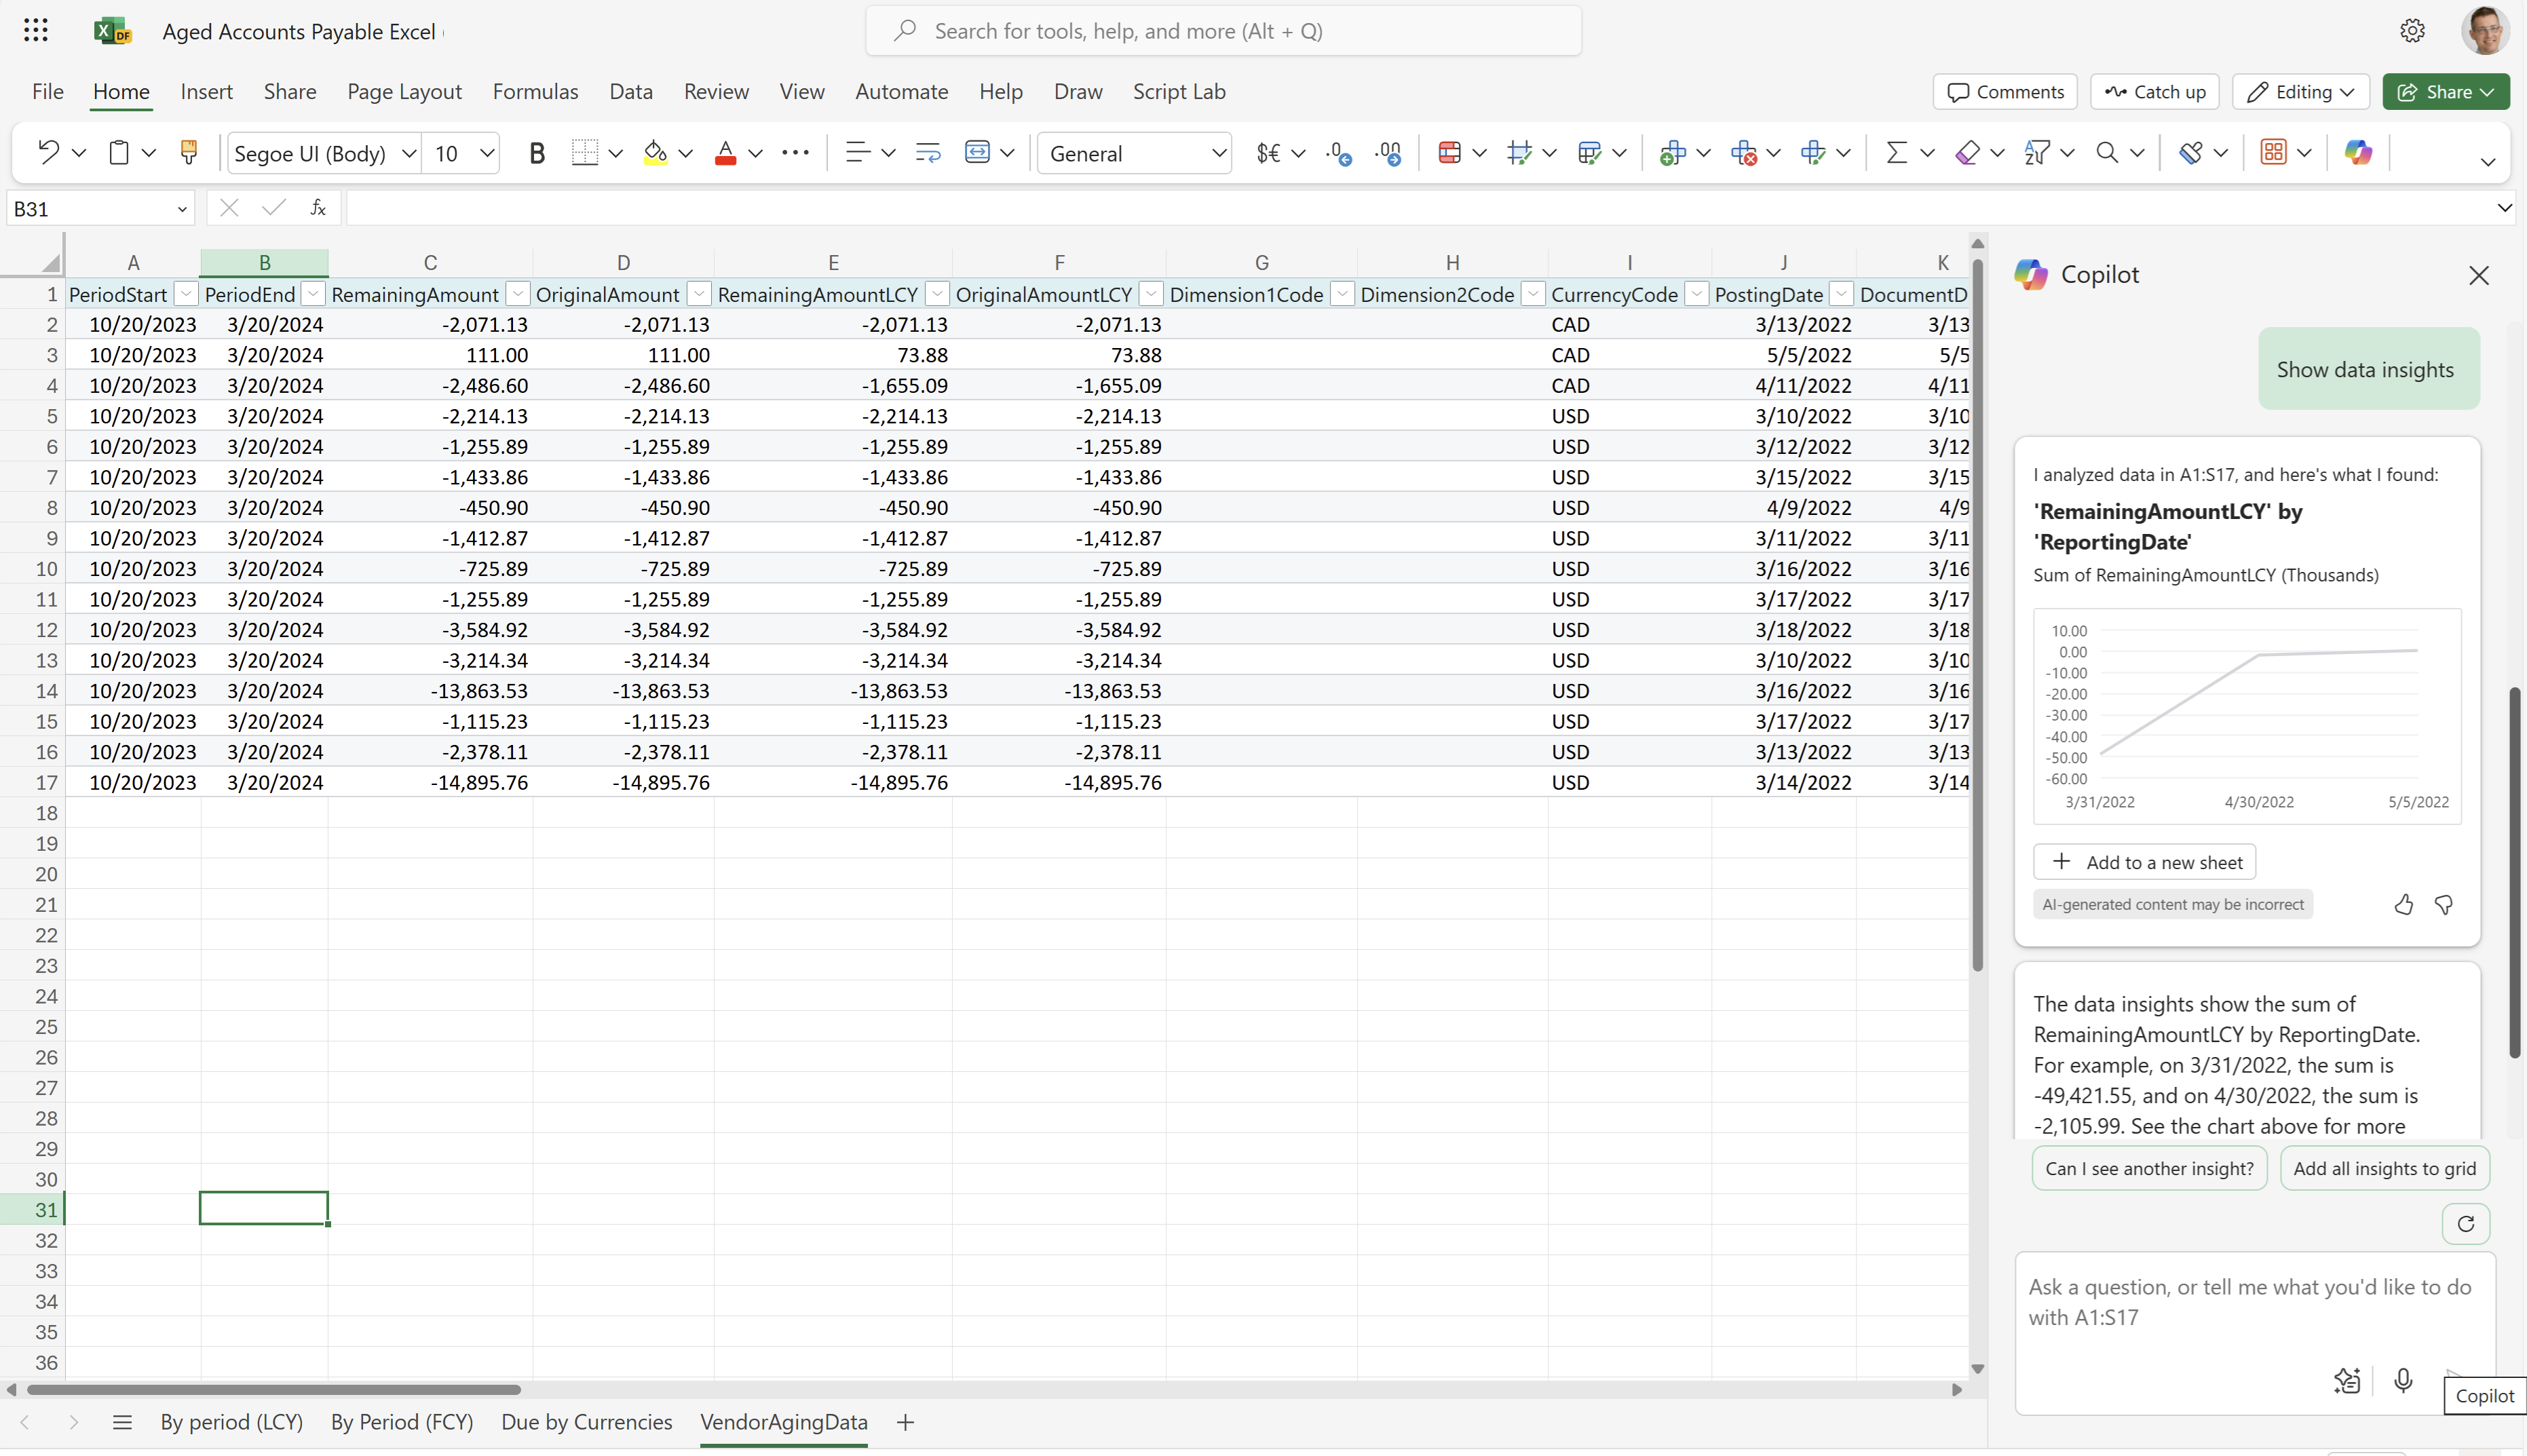Switch to the By Period LCY tab

coord(231,1423)
